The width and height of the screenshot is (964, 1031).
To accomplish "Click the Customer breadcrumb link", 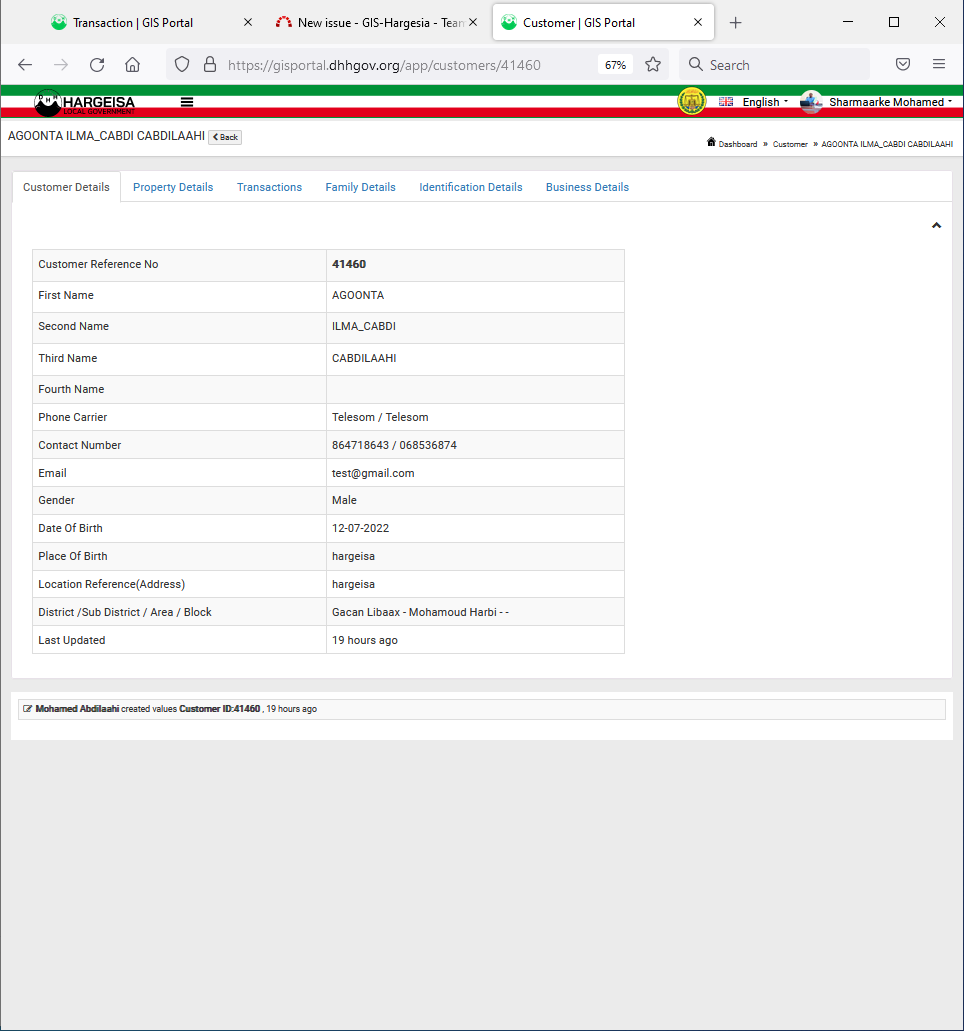I will coord(790,144).
